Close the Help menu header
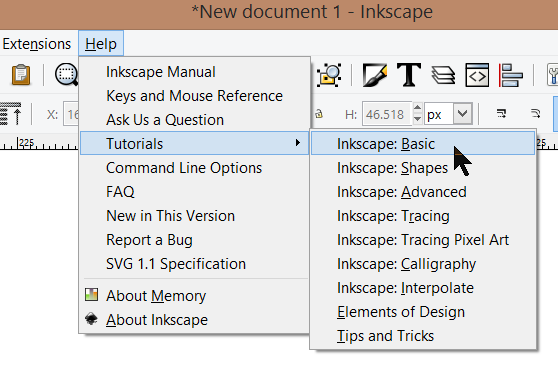The height and width of the screenshot is (366, 558). pyautogui.click(x=101, y=44)
